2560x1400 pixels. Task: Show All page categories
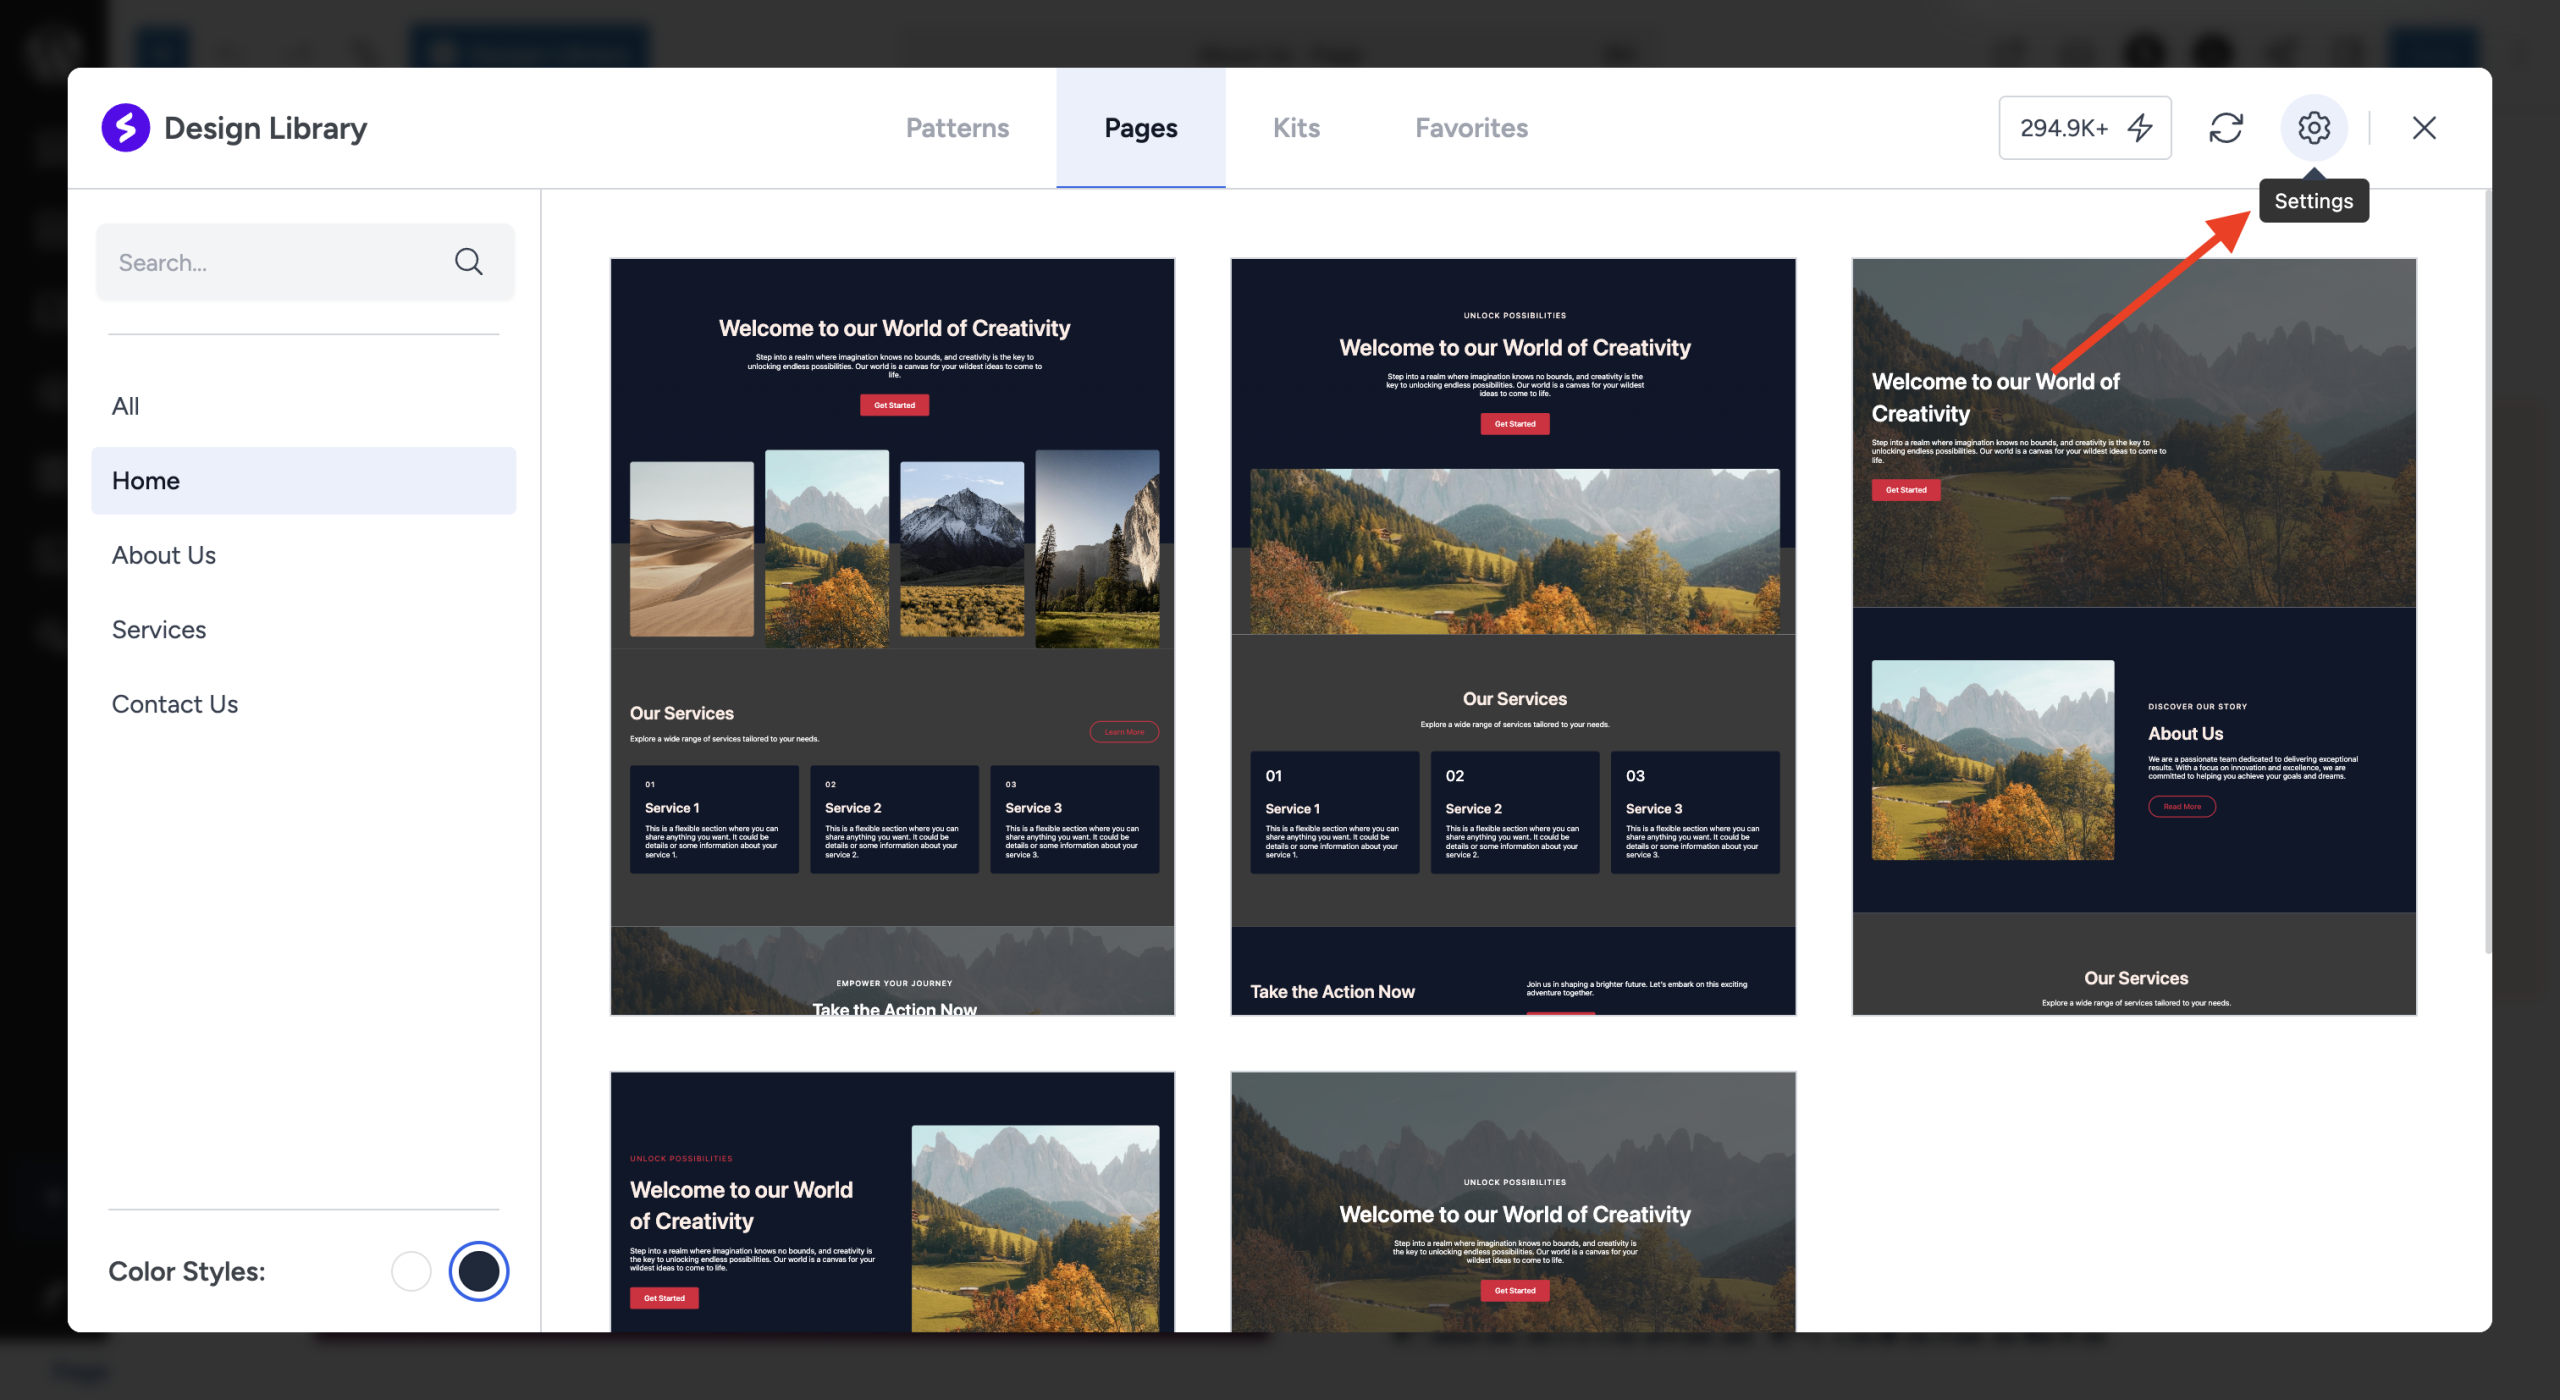pos(304,406)
